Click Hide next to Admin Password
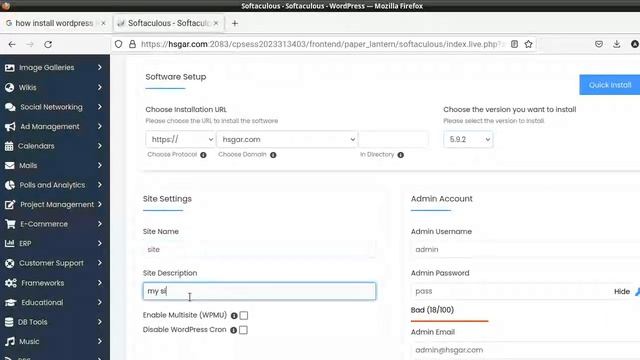The height and width of the screenshot is (360, 640). click(x=622, y=291)
